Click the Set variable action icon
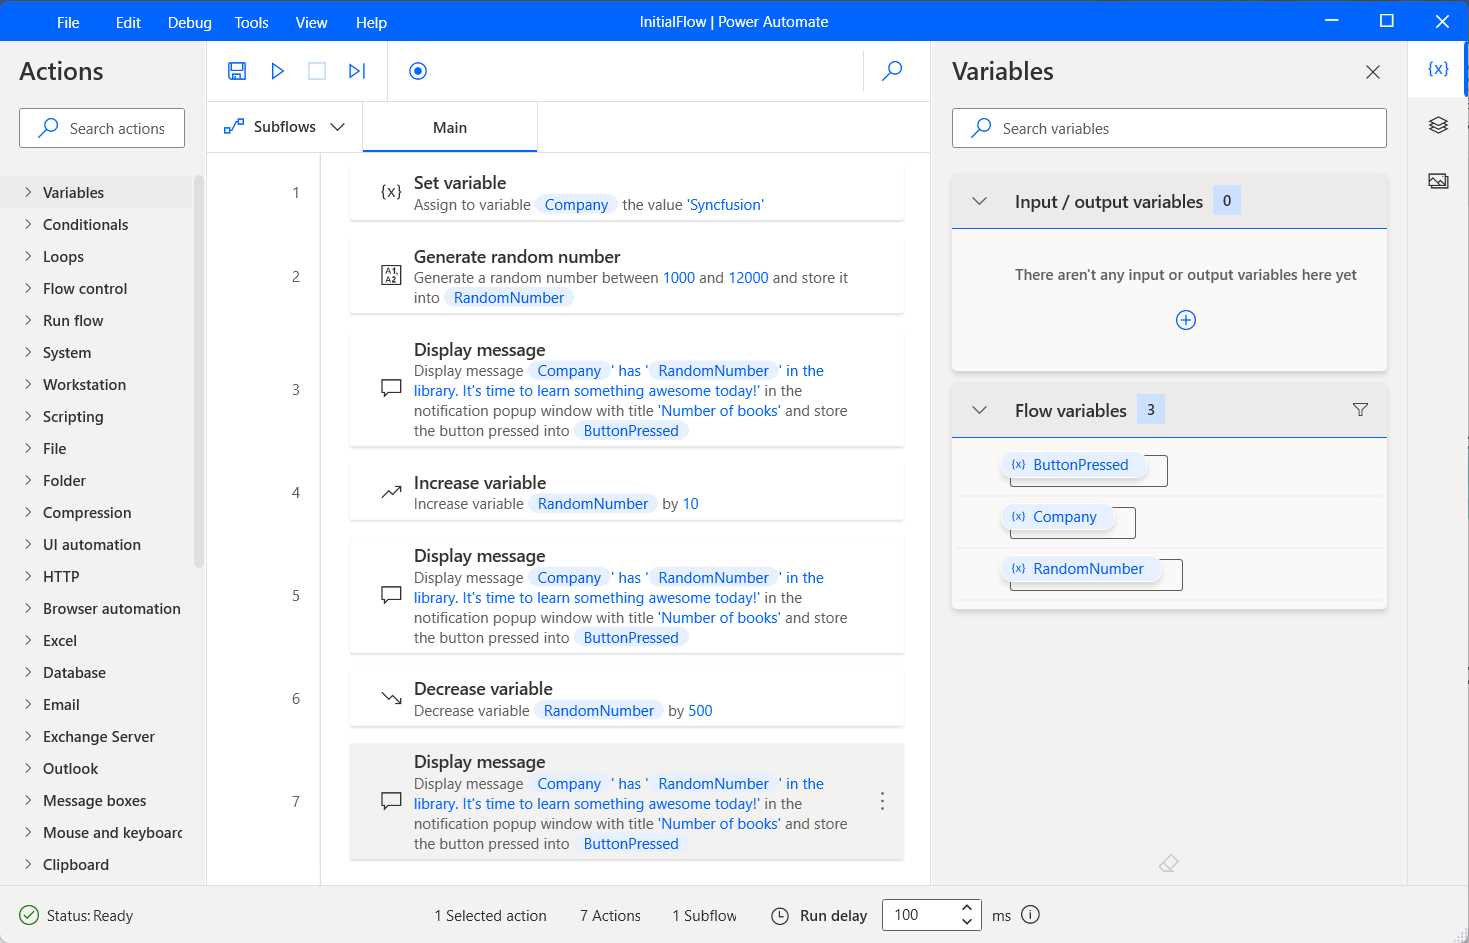Viewport: 1469px width, 943px height. click(x=392, y=192)
